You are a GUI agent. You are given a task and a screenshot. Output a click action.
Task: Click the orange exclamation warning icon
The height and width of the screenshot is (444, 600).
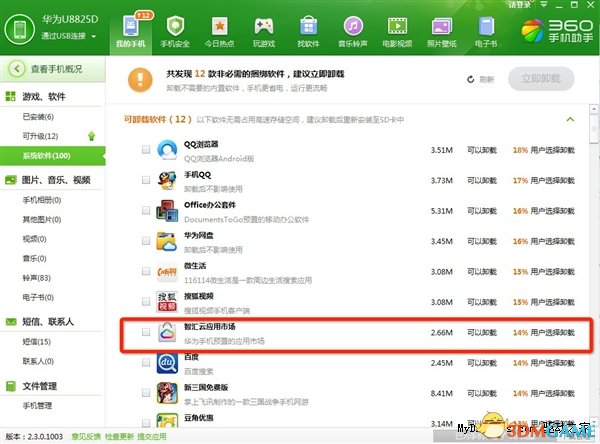click(x=140, y=80)
